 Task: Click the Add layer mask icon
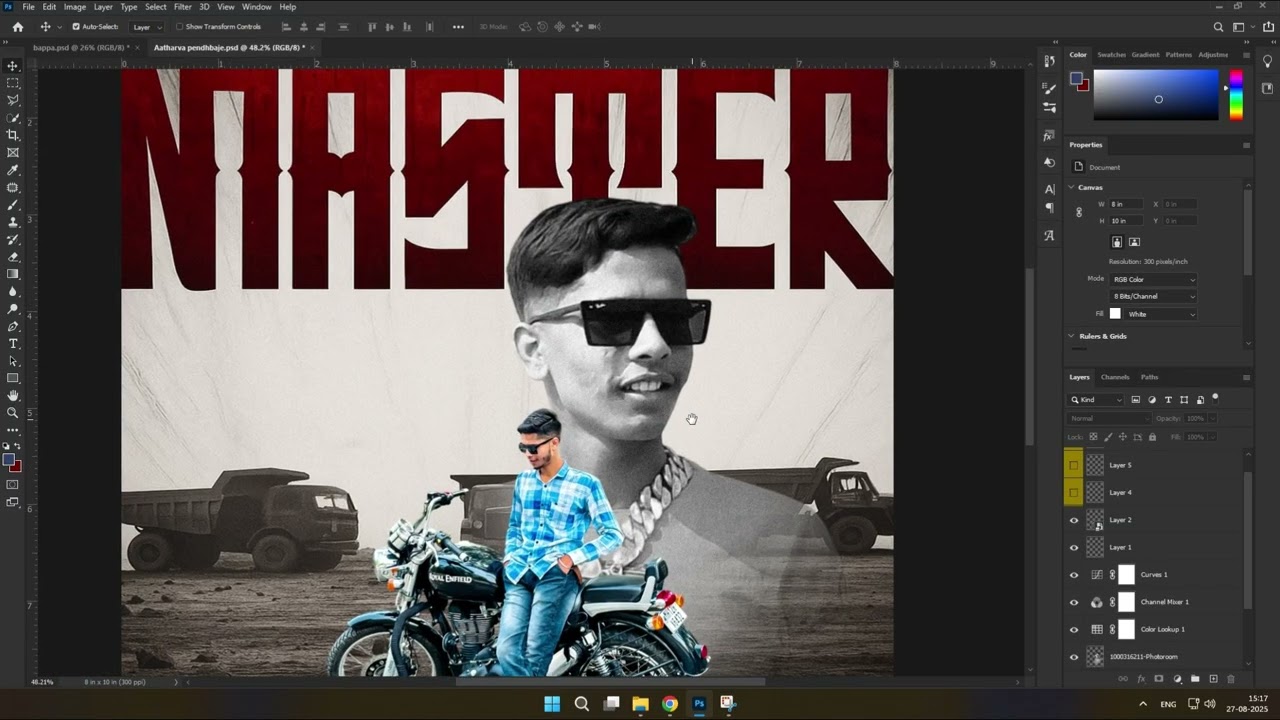click(x=1159, y=679)
